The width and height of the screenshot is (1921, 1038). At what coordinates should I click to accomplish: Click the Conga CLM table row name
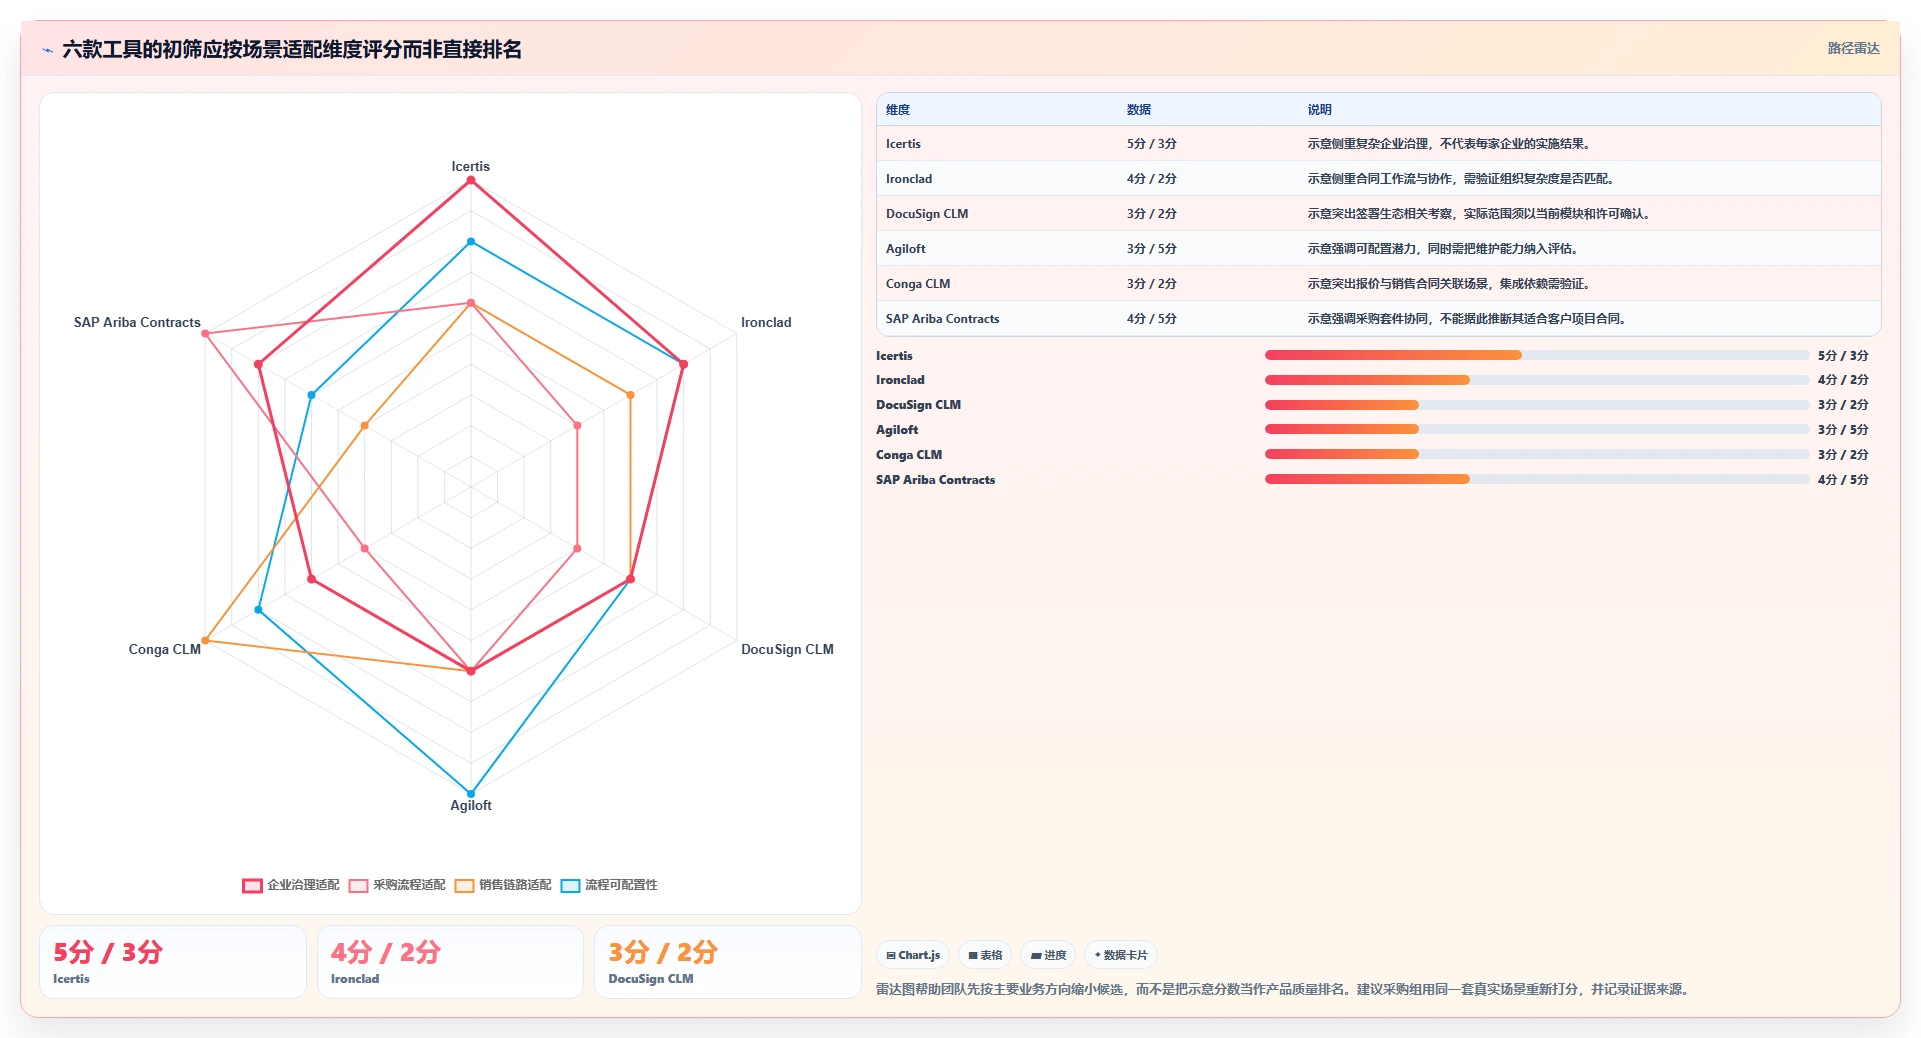click(x=918, y=284)
